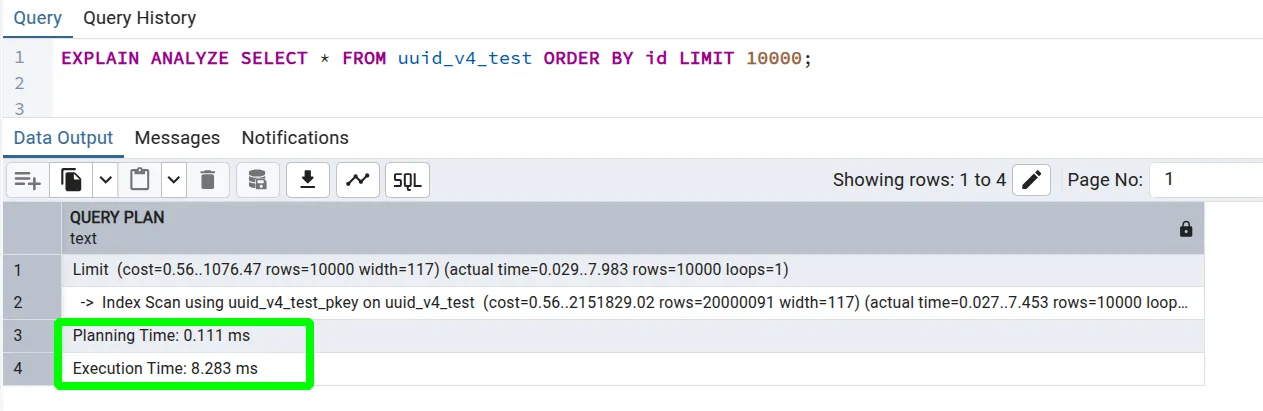Click the Add row icon
The height and width of the screenshot is (411, 1263).
pos(27,180)
